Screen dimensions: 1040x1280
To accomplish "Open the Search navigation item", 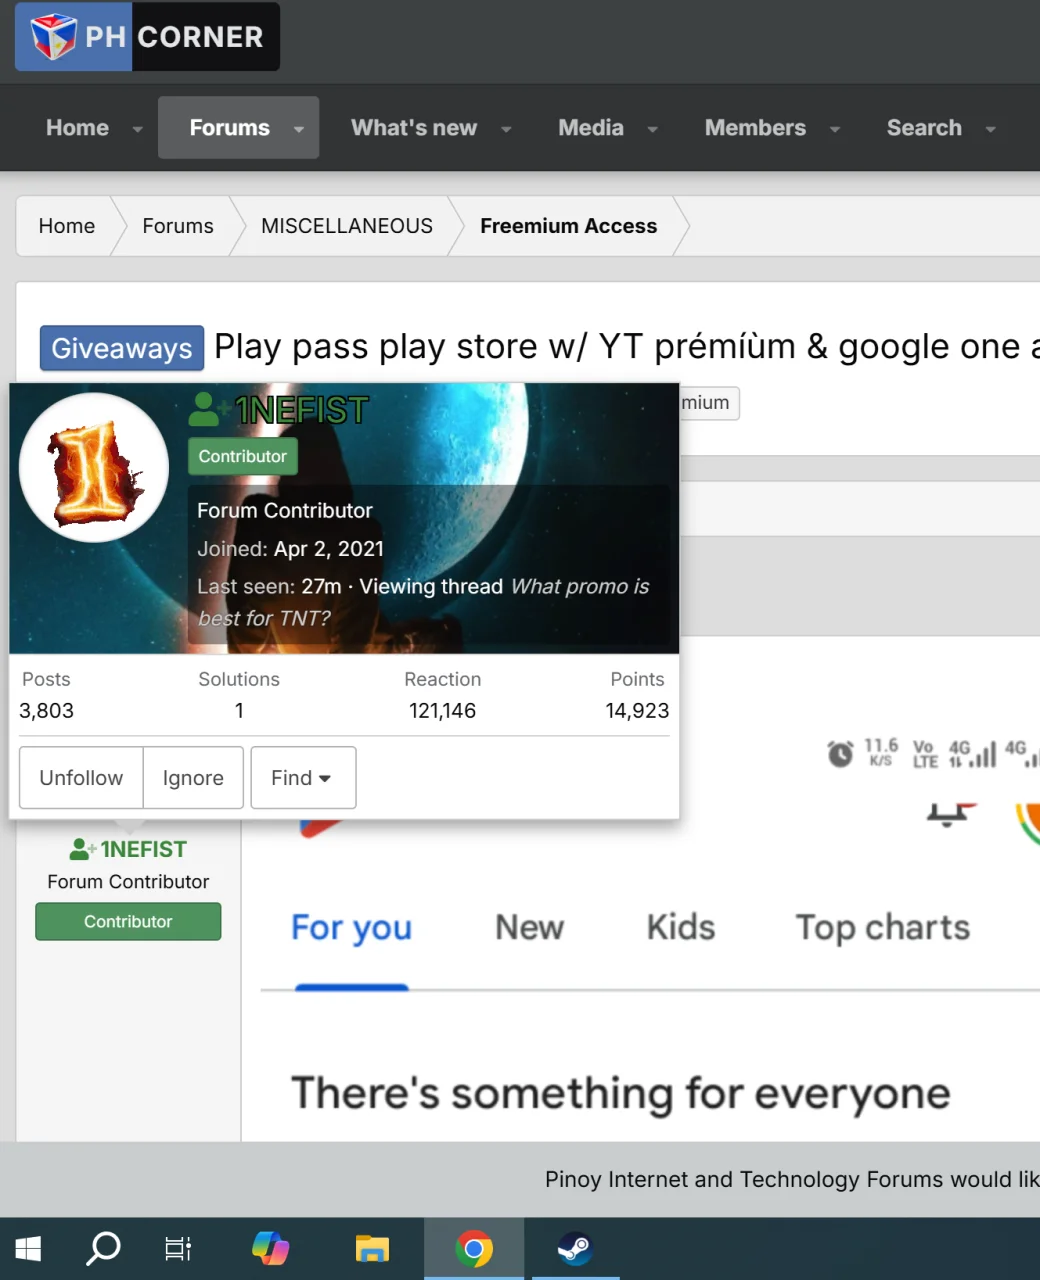I will coord(924,128).
